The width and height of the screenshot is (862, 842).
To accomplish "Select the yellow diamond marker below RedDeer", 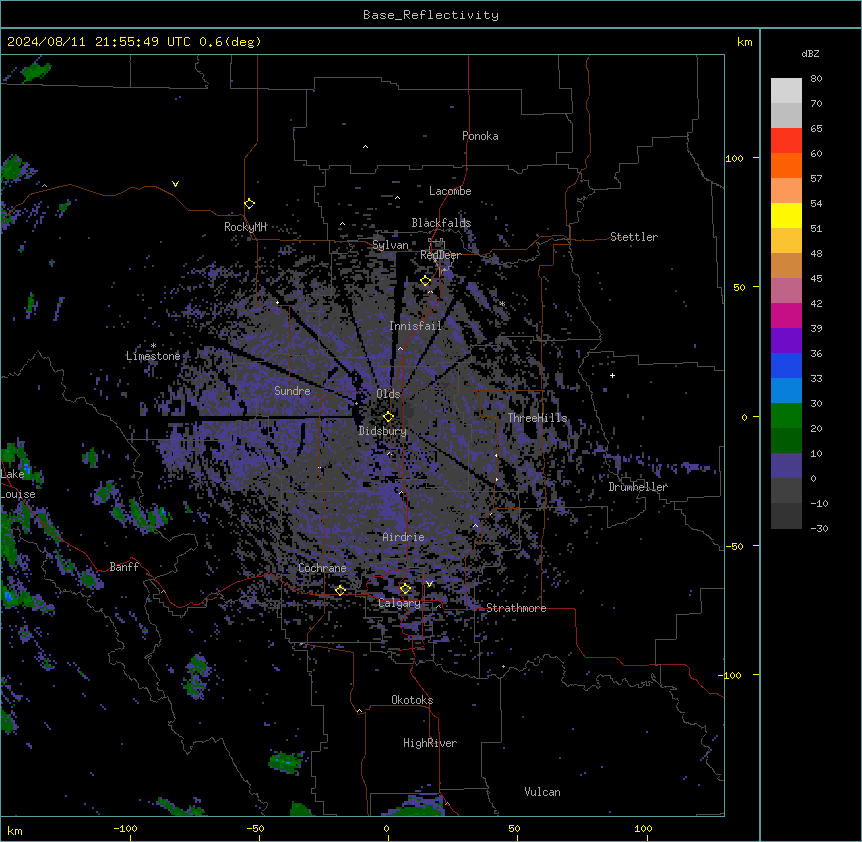I will [426, 281].
